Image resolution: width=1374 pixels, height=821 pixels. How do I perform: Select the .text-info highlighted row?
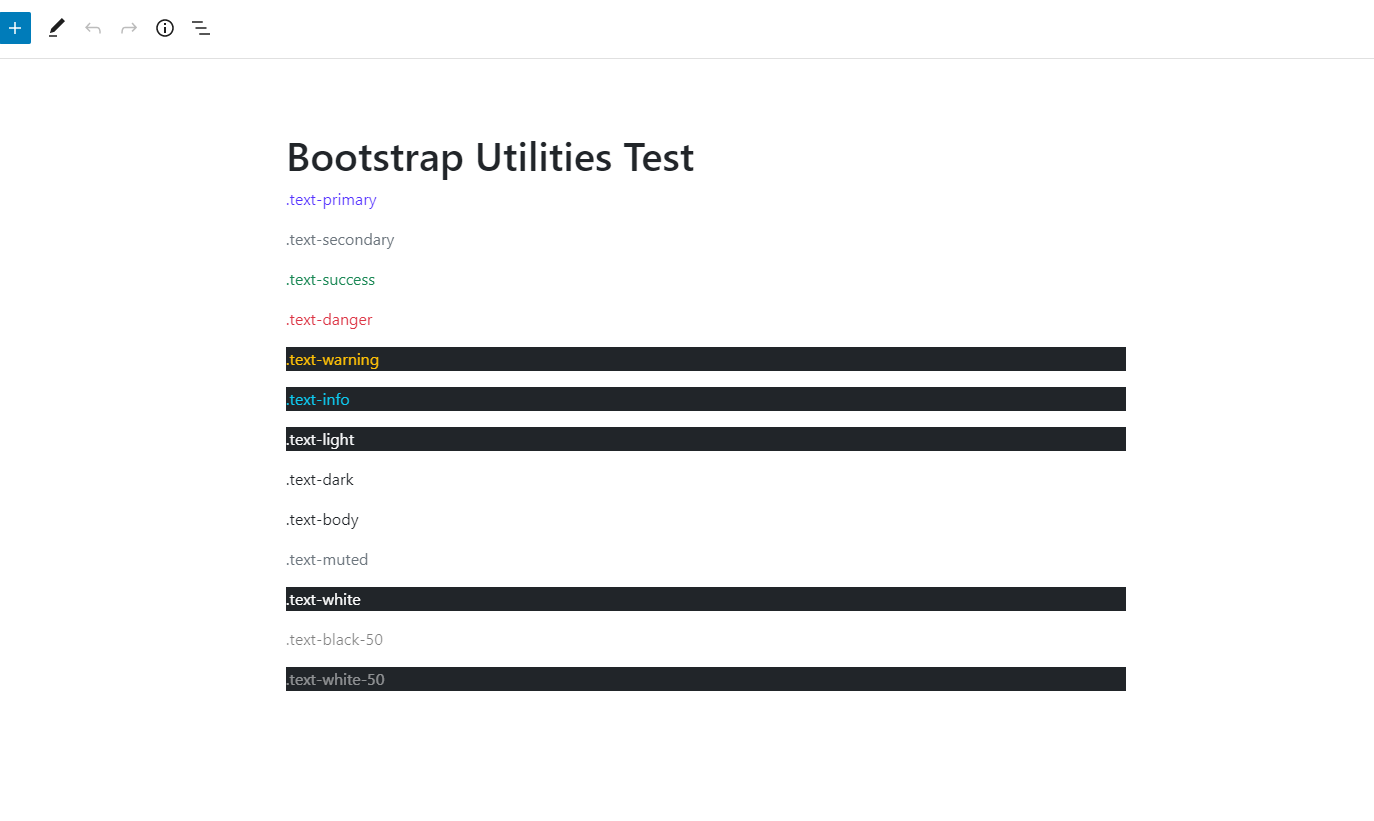point(319,399)
